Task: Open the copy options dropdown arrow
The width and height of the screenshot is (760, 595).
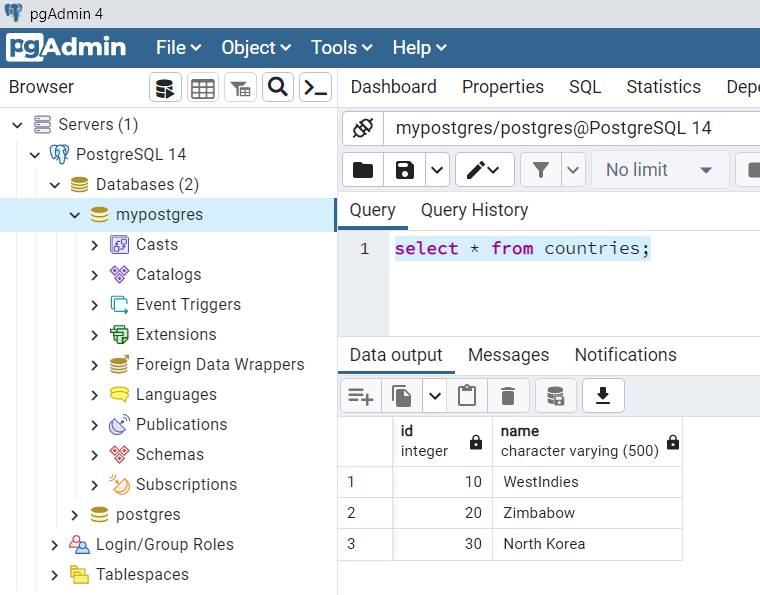Action: pos(435,396)
